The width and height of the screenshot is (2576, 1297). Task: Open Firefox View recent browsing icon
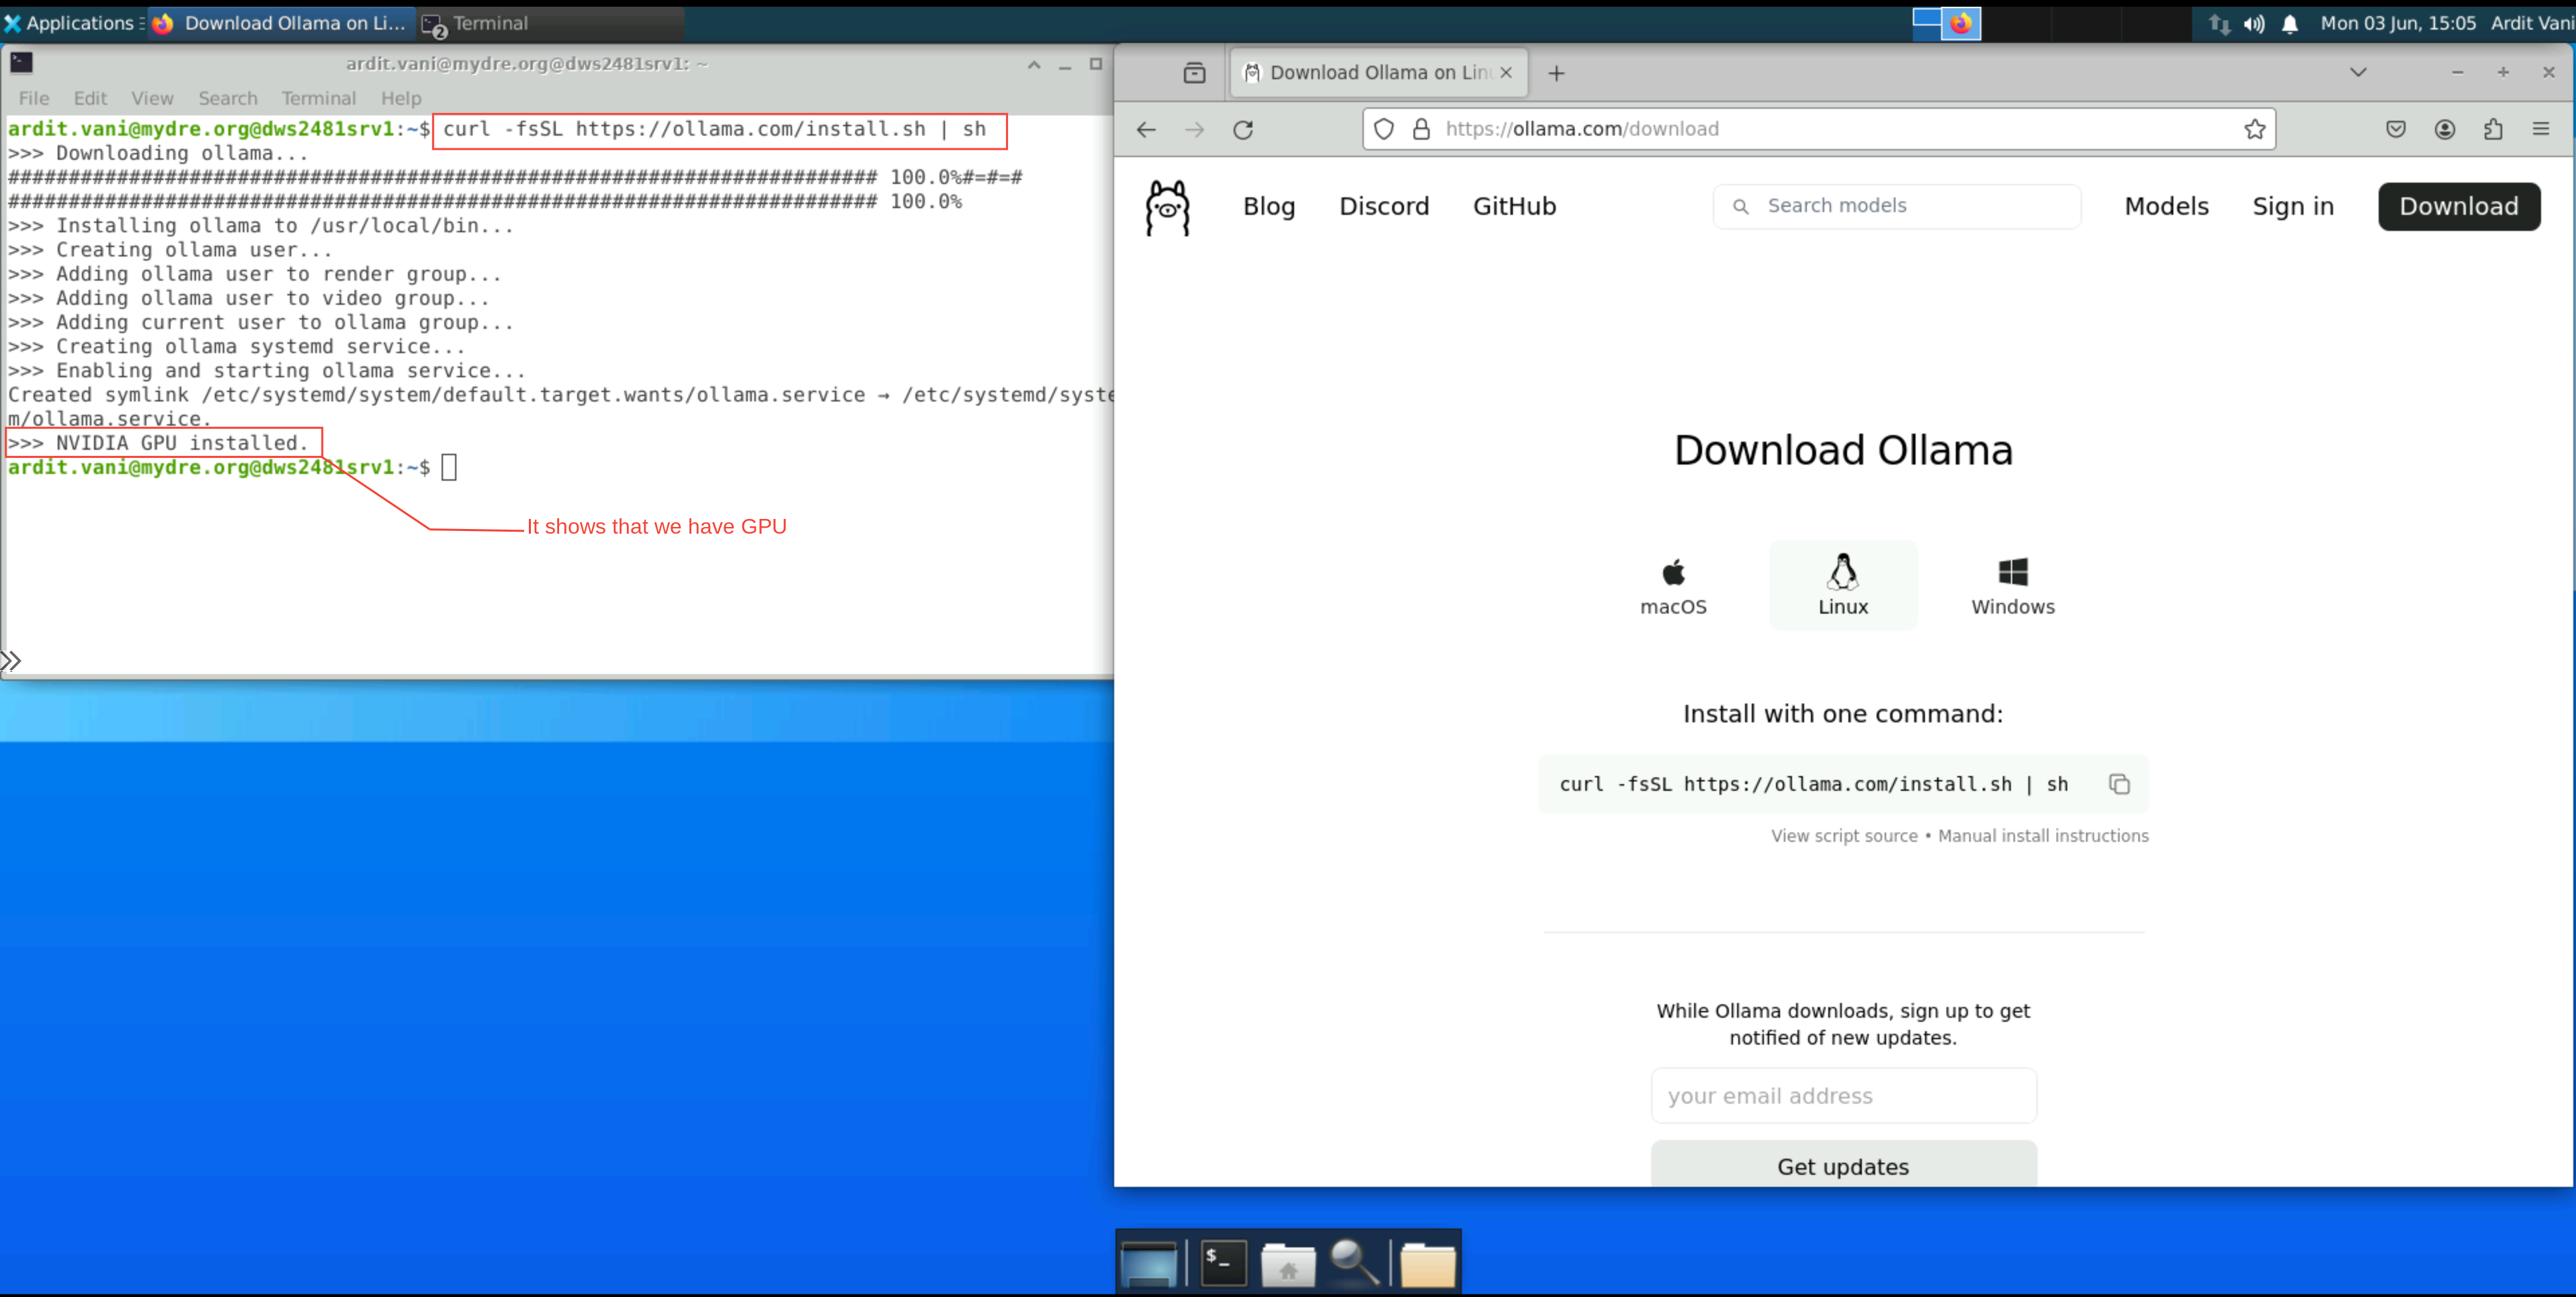point(1194,73)
